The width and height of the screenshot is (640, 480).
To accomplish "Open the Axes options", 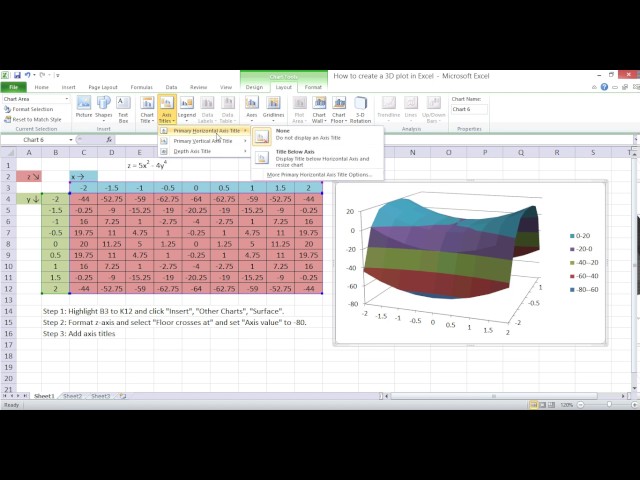I will click(251, 109).
